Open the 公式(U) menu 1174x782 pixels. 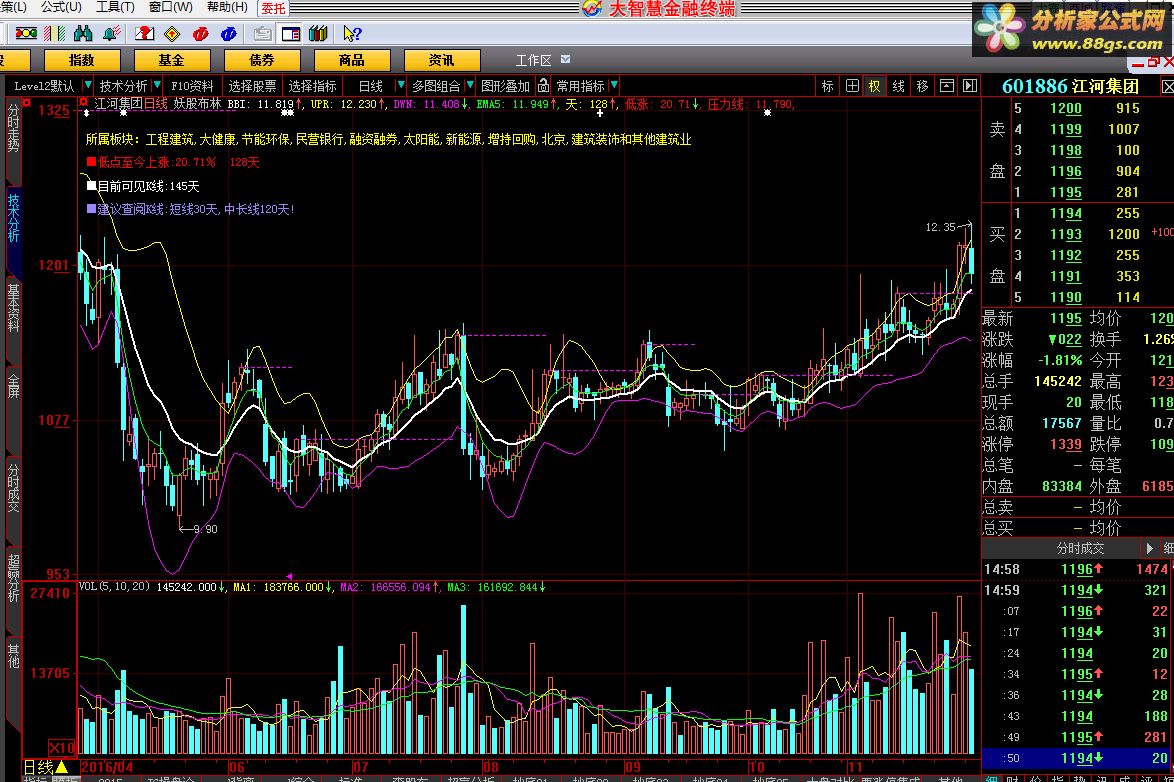tap(61, 7)
